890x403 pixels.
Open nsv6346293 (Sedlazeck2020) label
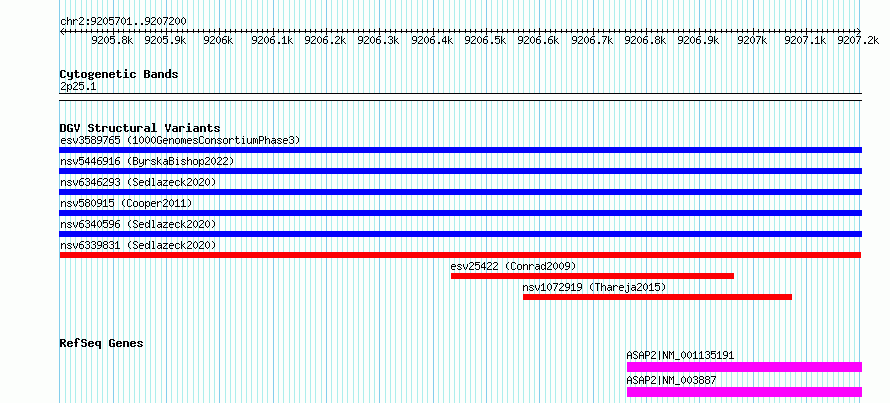coord(138,182)
